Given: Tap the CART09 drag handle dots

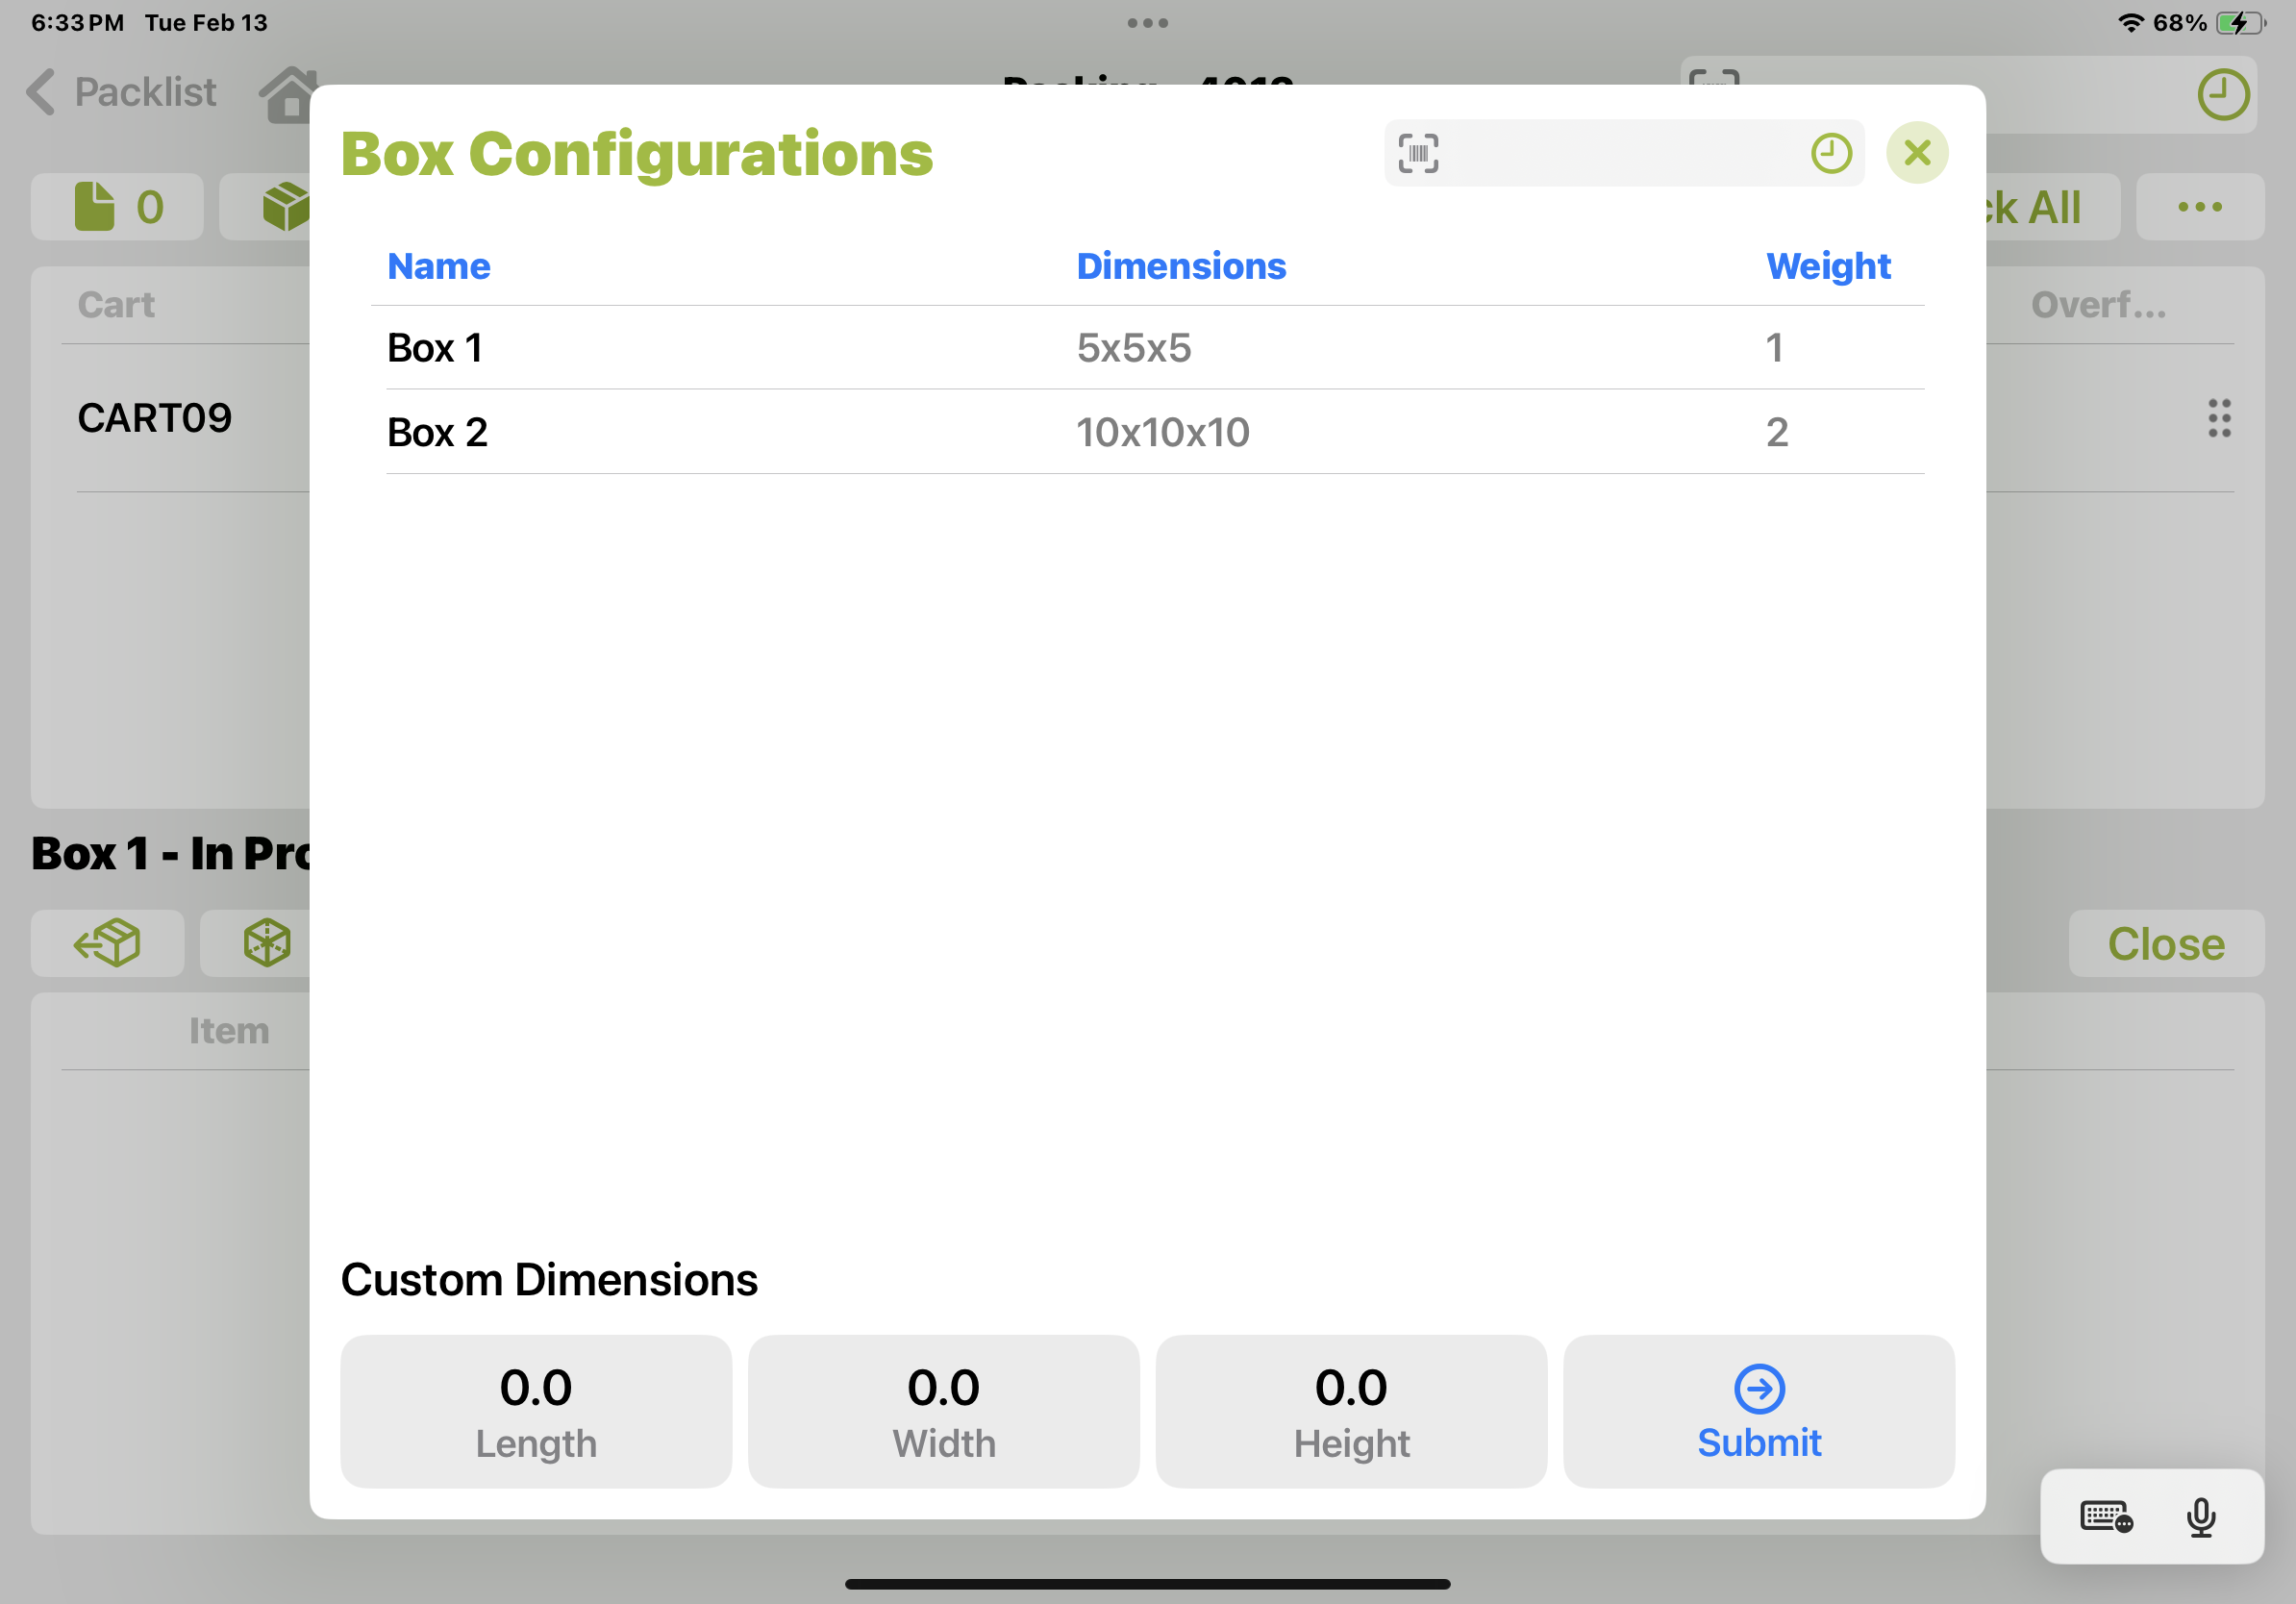Looking at the screenshot, I should pos(2219,418).
